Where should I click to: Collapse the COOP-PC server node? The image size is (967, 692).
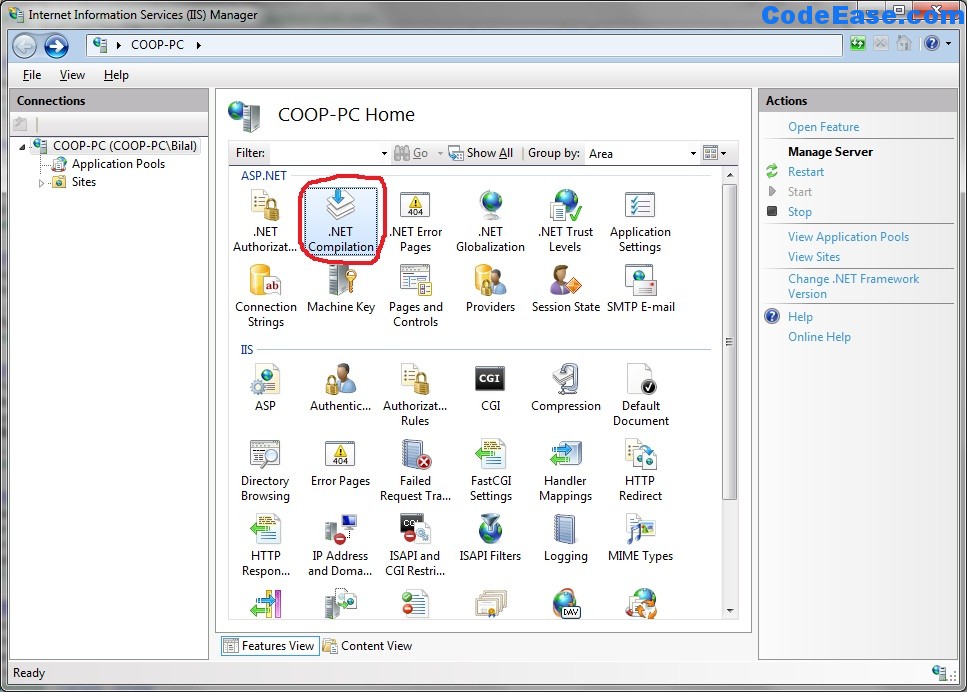click(x=22, y=147)
